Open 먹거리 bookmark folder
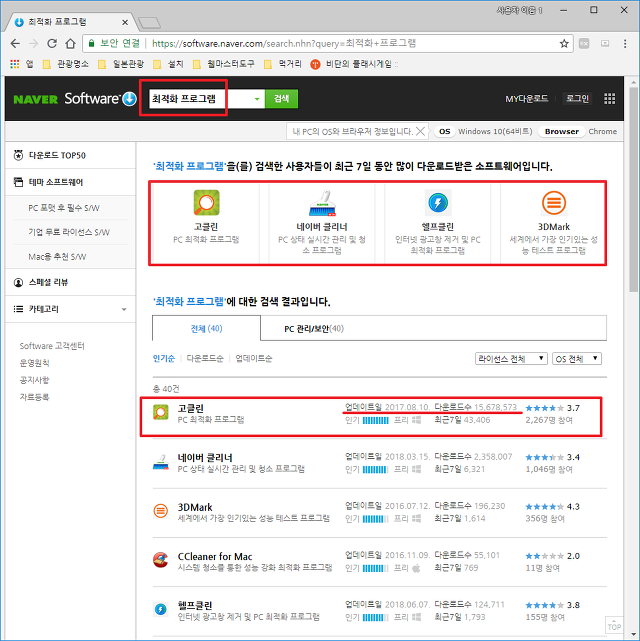640x641 pixels. click(283, 64)
